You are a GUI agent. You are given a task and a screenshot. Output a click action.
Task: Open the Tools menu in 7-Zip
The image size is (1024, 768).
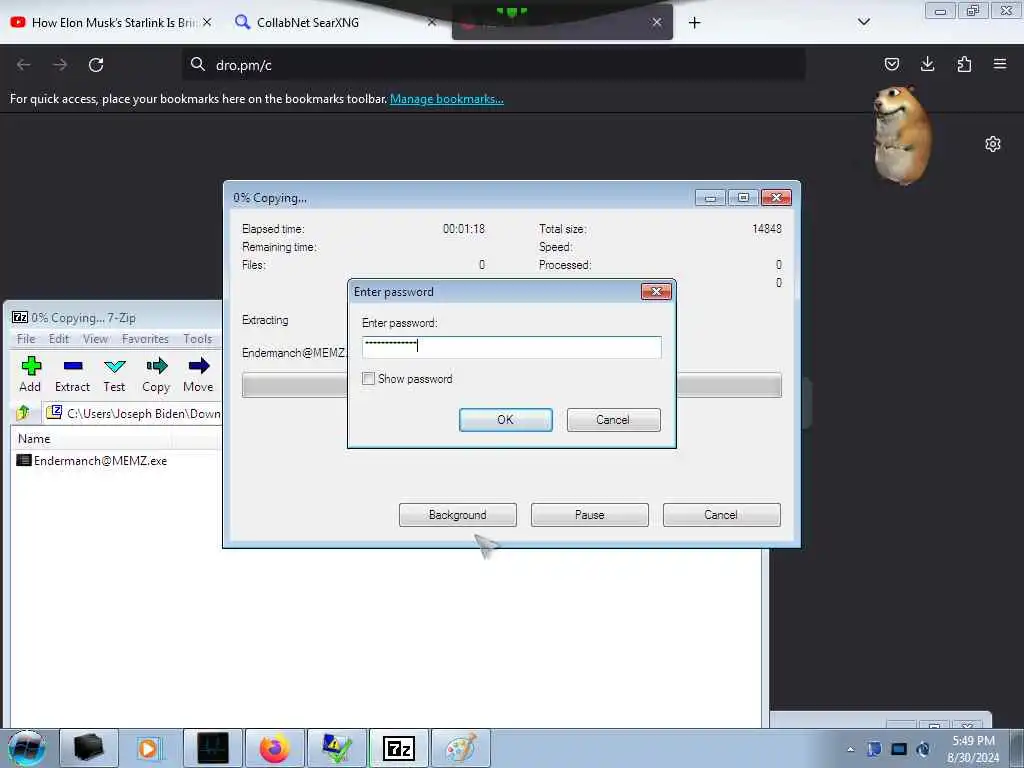click(197, 338)
